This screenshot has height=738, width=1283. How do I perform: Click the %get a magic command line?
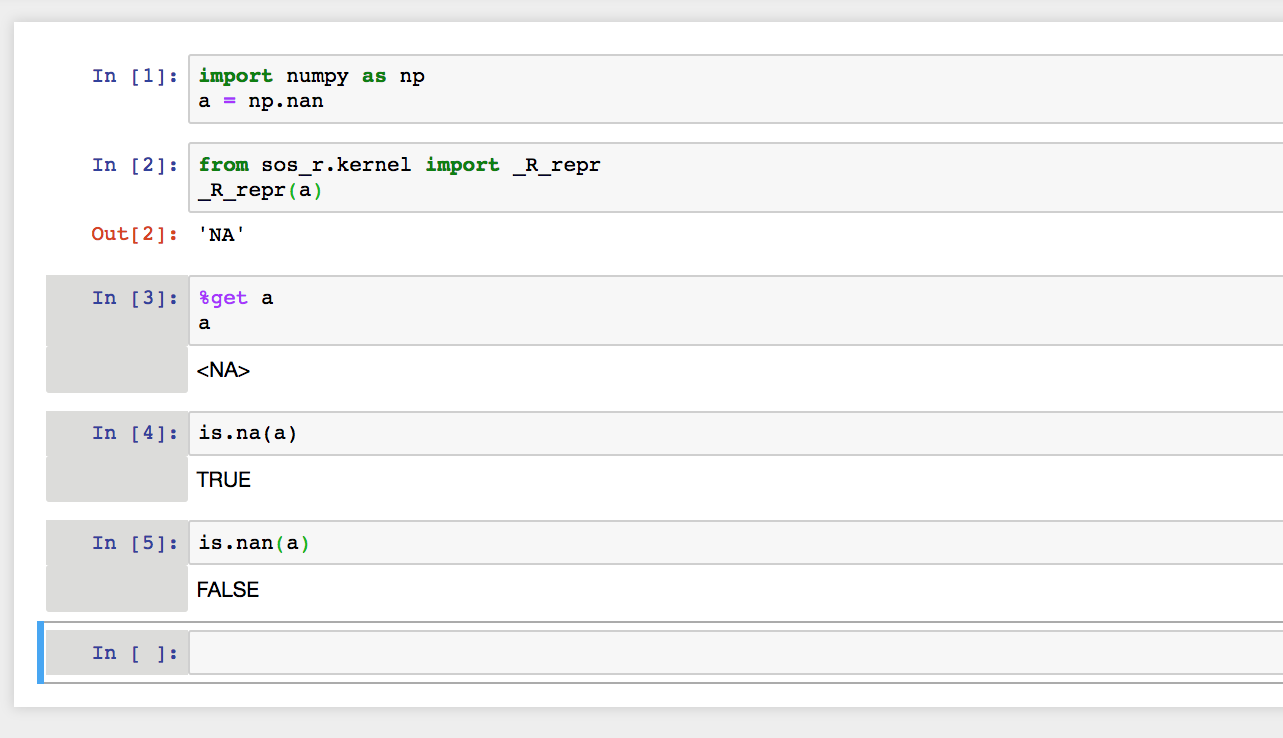[x=235, y=297]
